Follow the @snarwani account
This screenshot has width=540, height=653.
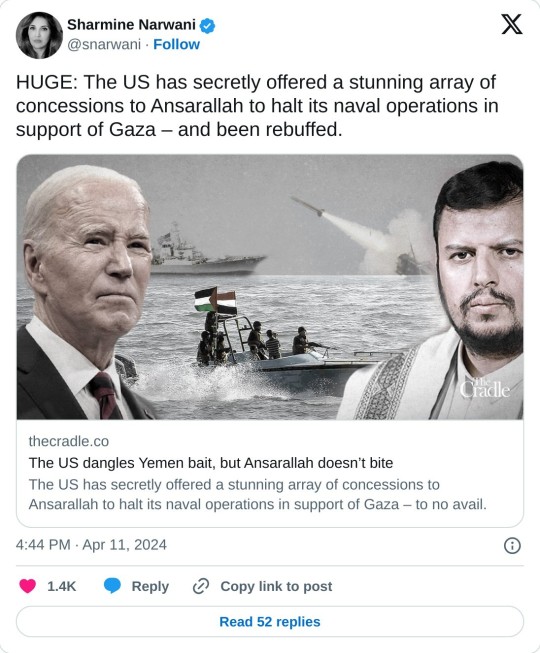177,44
